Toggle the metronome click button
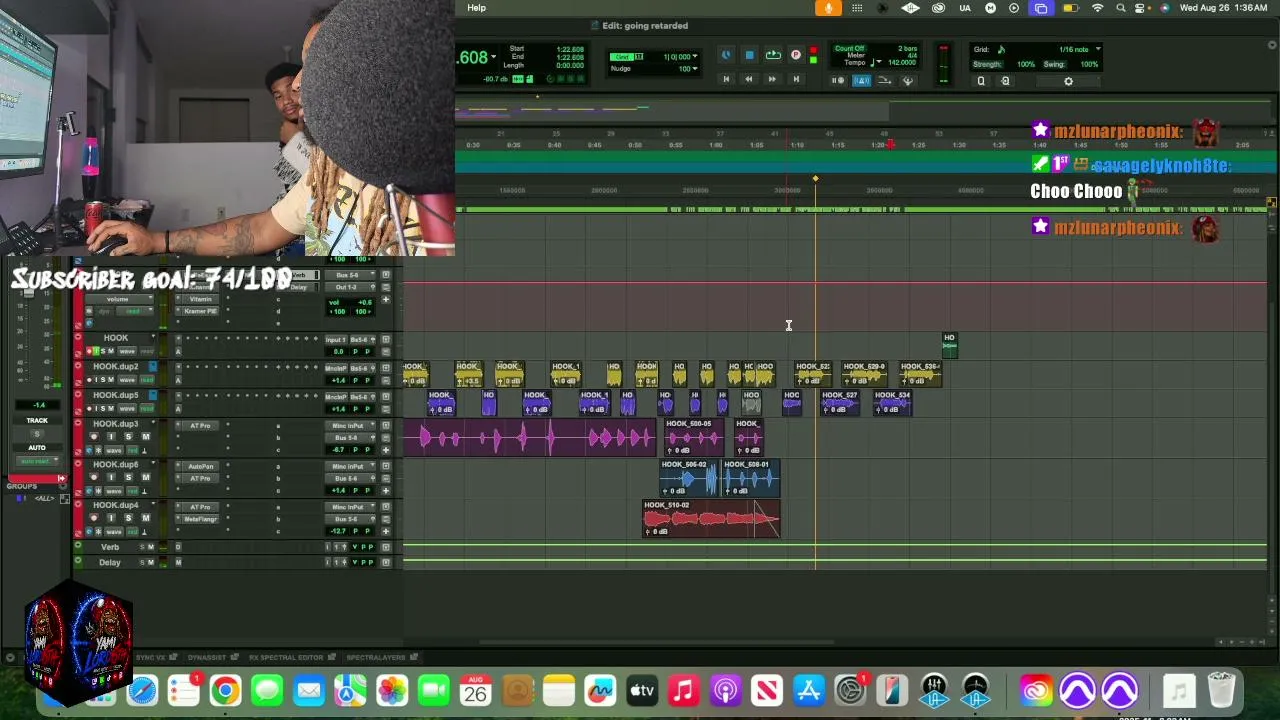This screenshot has height=720, width=1280. point(861,80)
